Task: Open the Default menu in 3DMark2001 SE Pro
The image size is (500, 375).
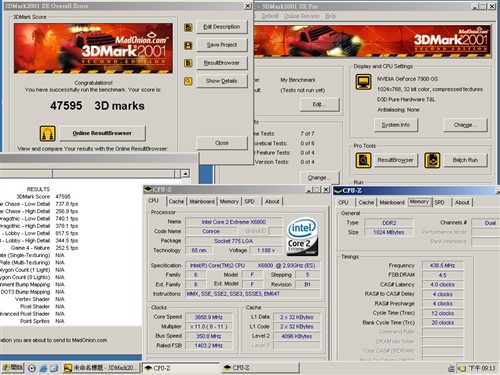Action: coord(270,16)
